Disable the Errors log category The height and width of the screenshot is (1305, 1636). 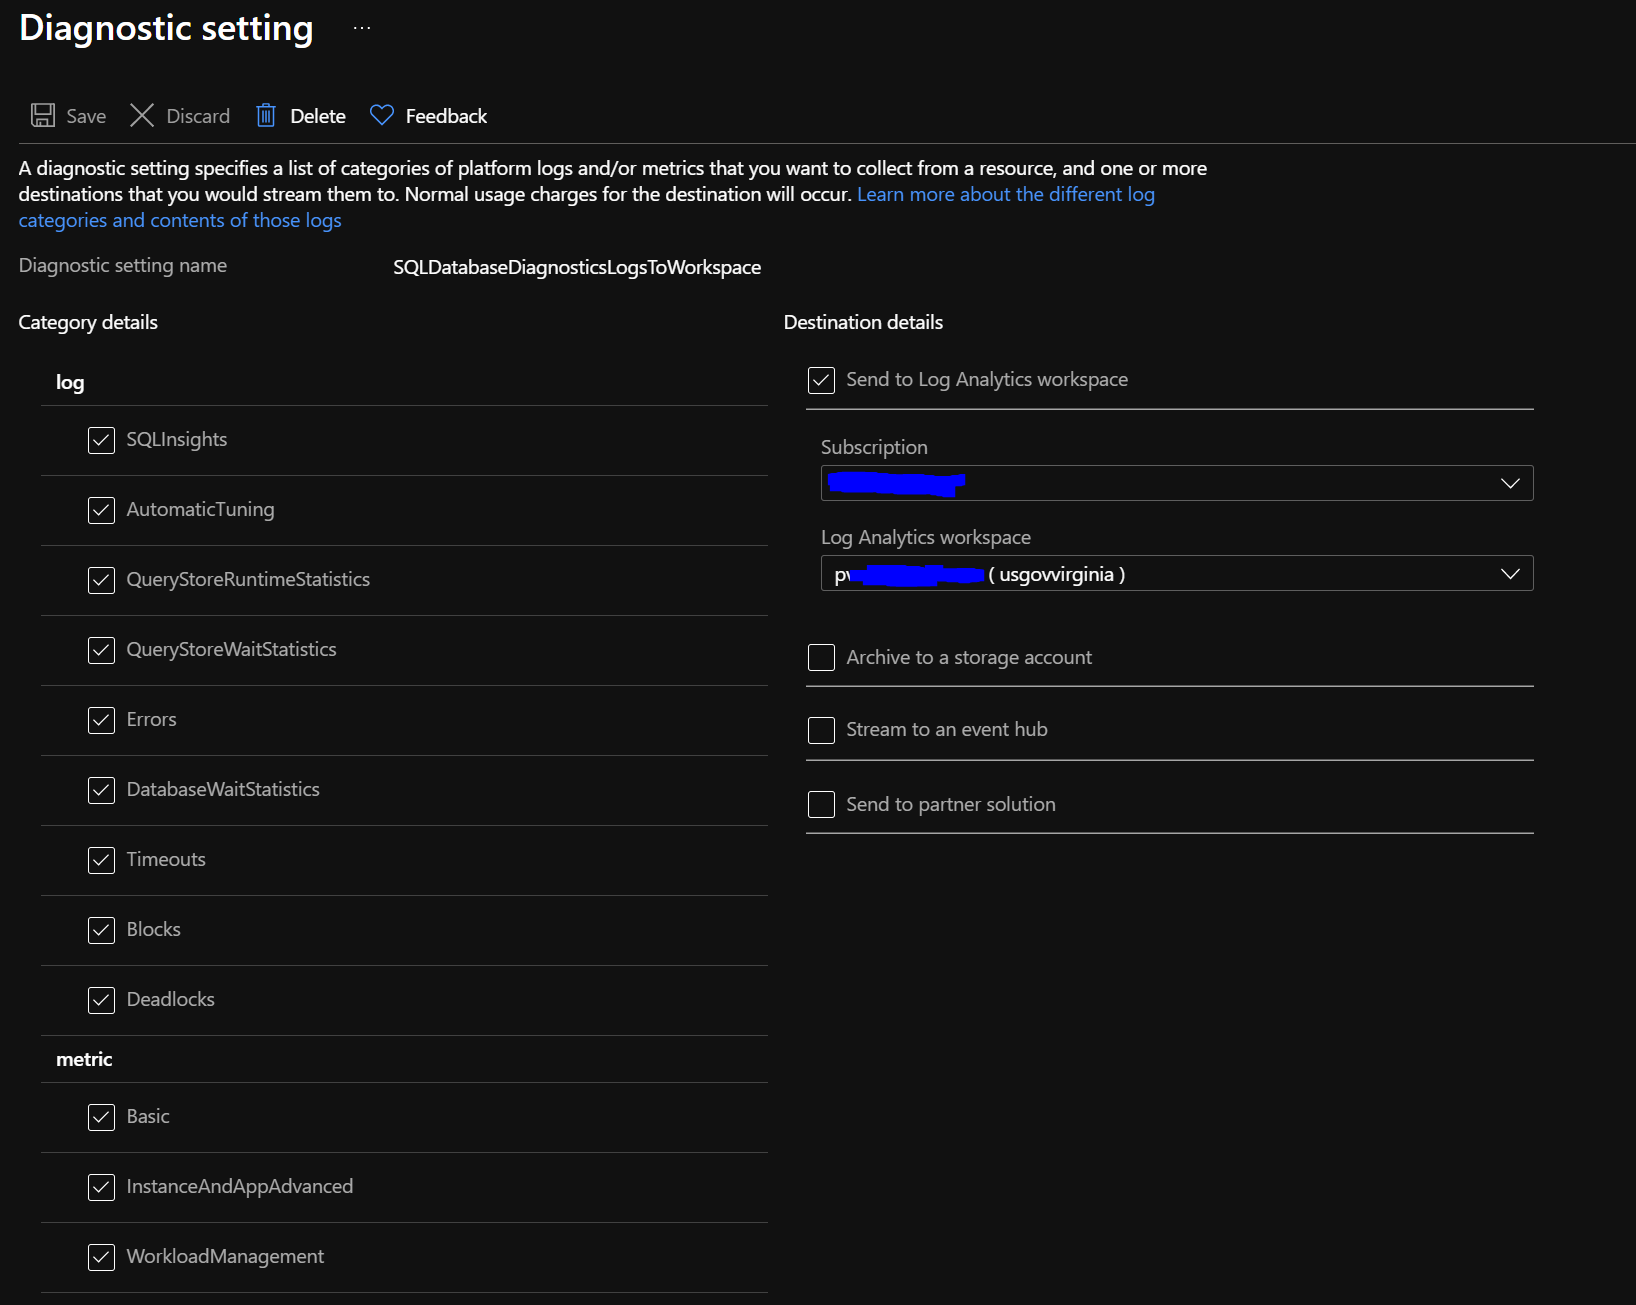tap(101, 720)
